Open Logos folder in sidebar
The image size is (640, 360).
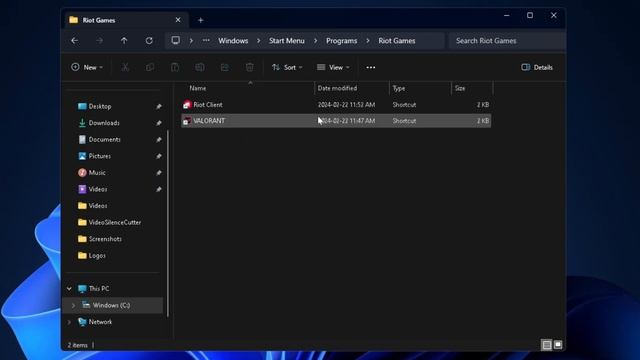pos(97,256)
